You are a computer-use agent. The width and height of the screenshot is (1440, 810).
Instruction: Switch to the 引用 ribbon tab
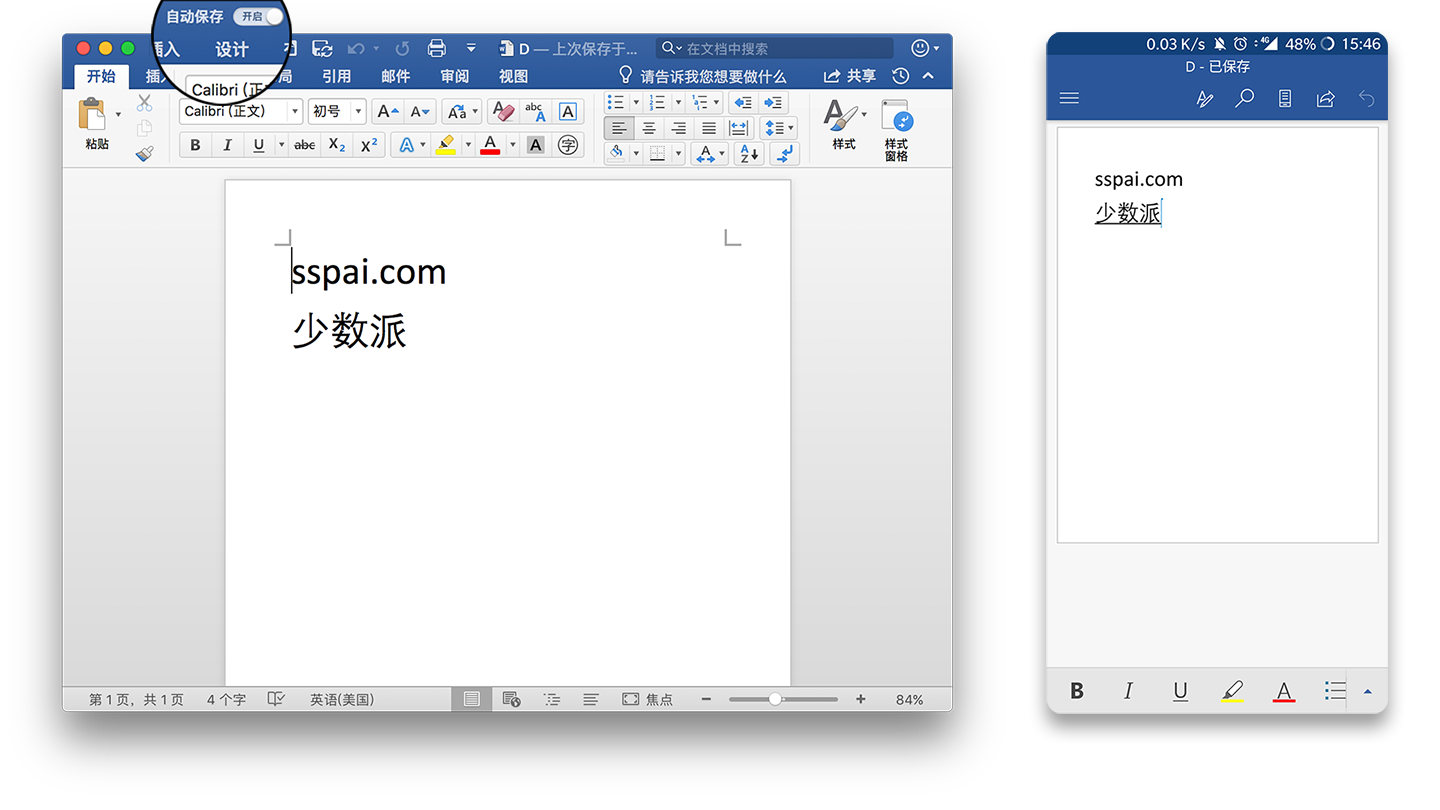(x=336, y=76)
